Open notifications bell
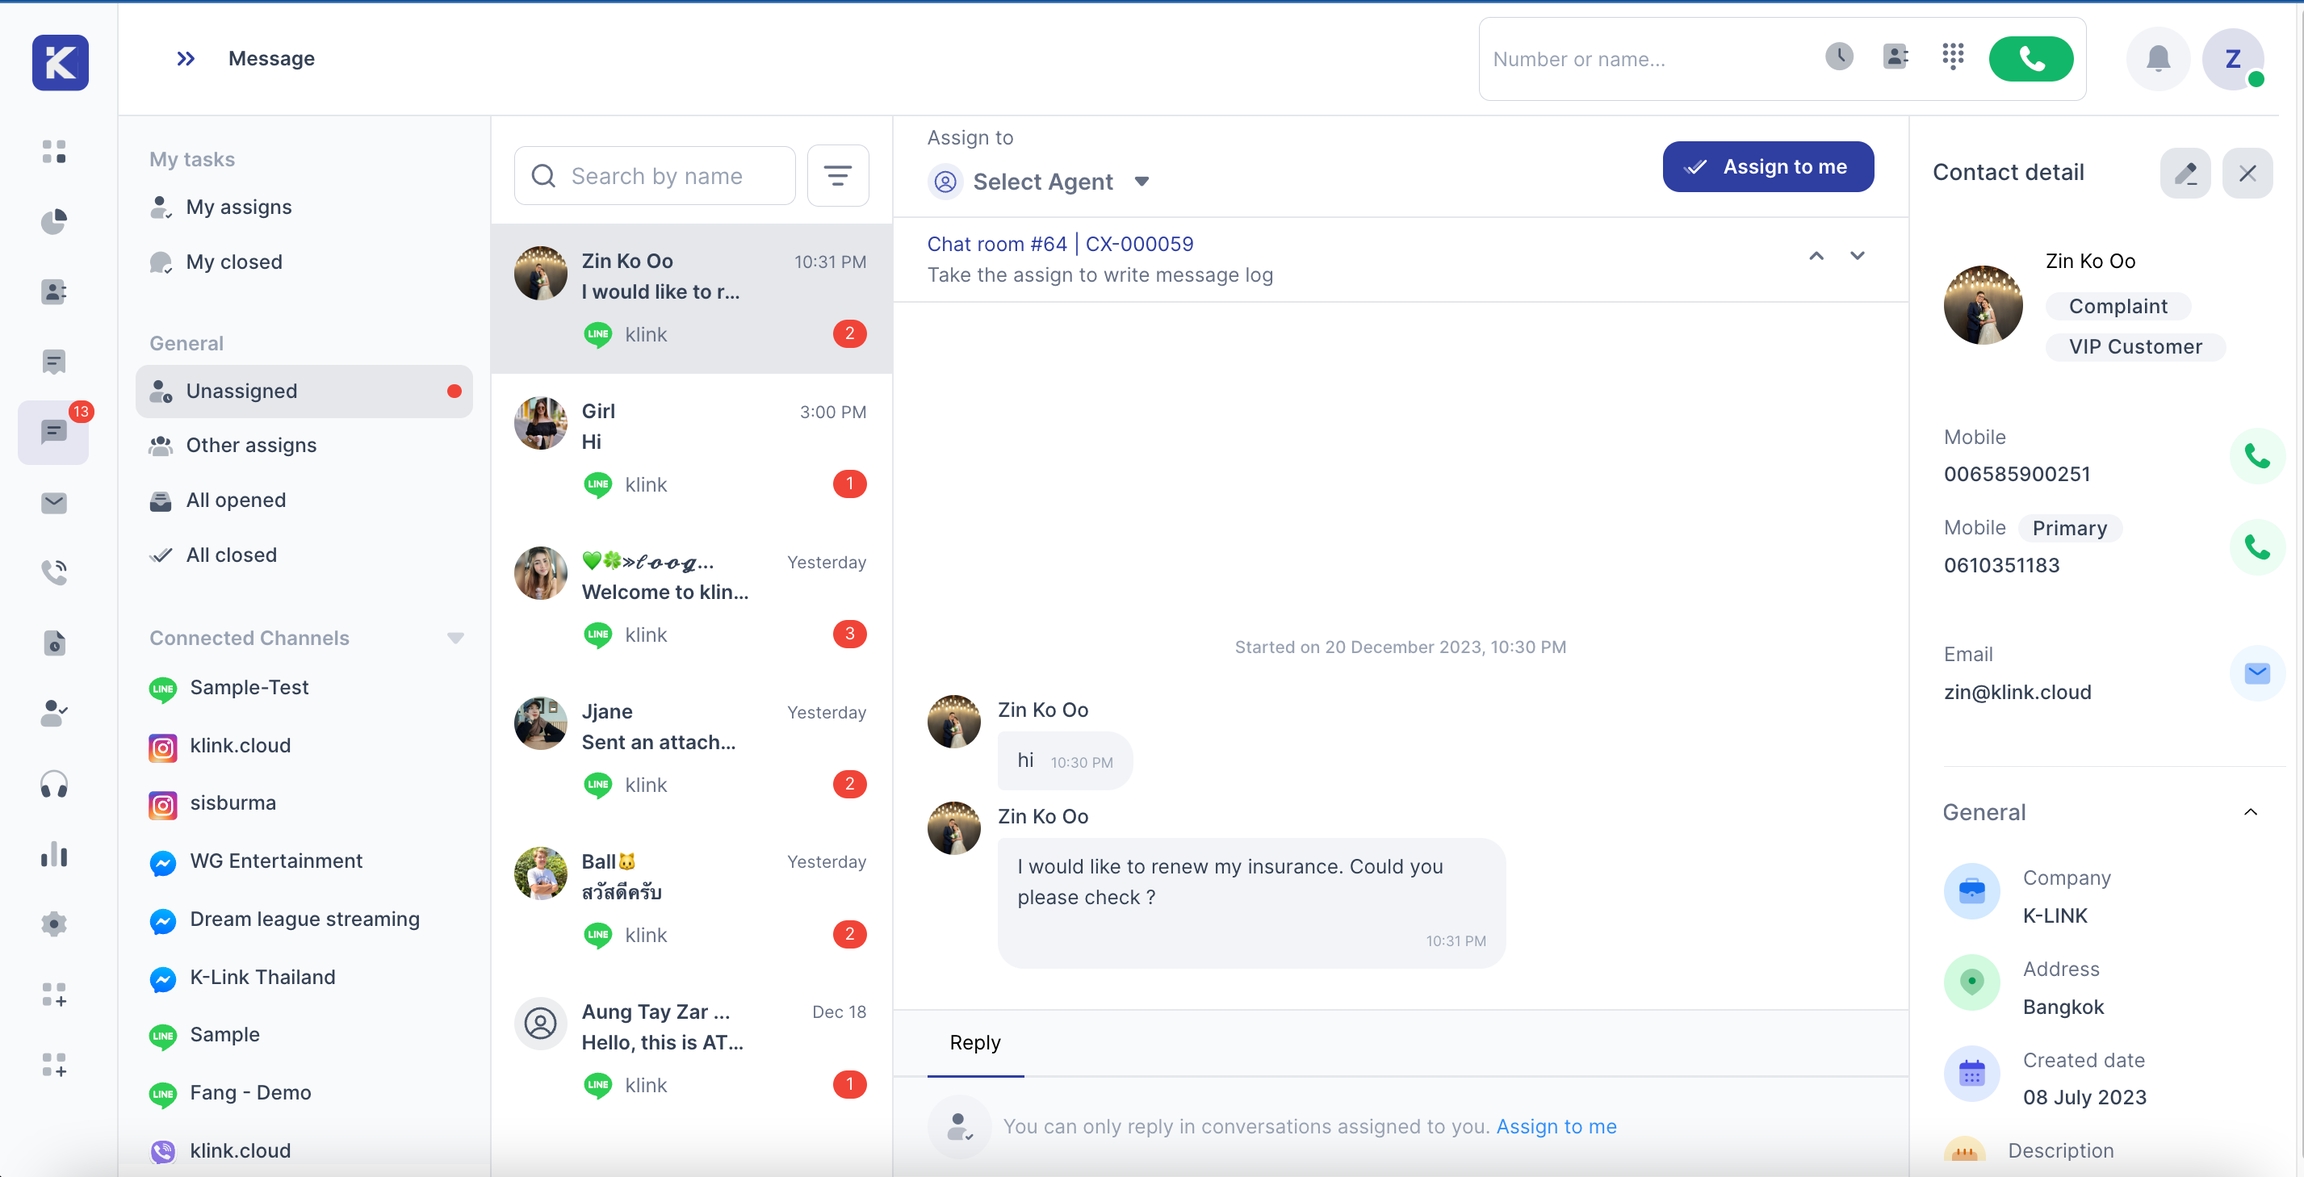This screenshot has width=2304, height=1177. 2158,59
